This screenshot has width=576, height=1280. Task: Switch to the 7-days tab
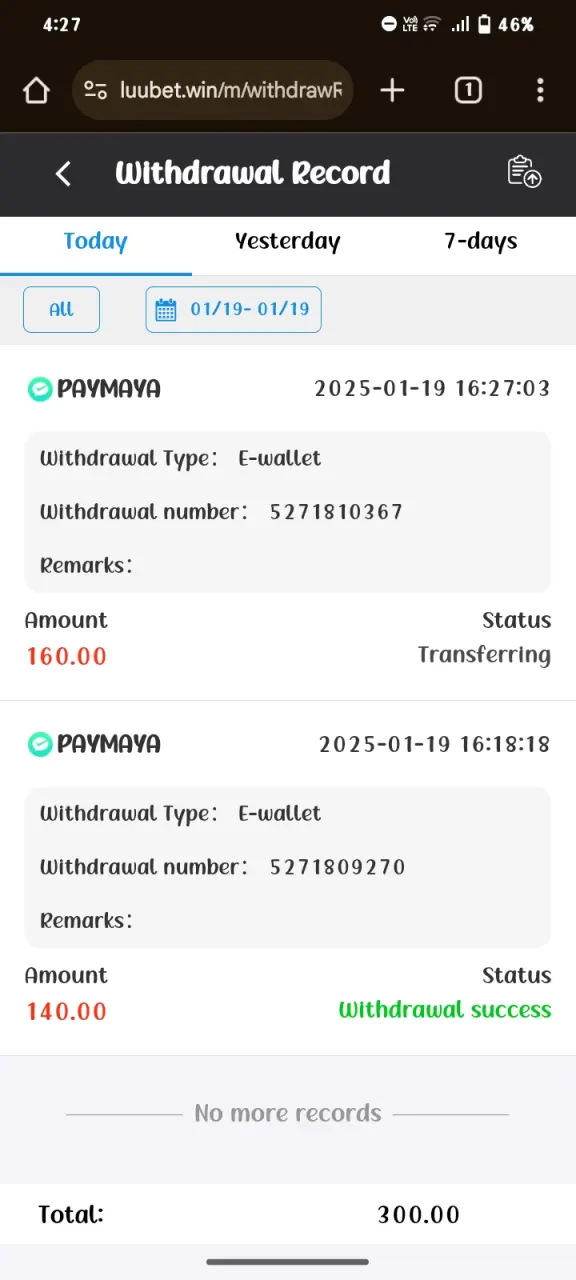[x=481, y=242]
